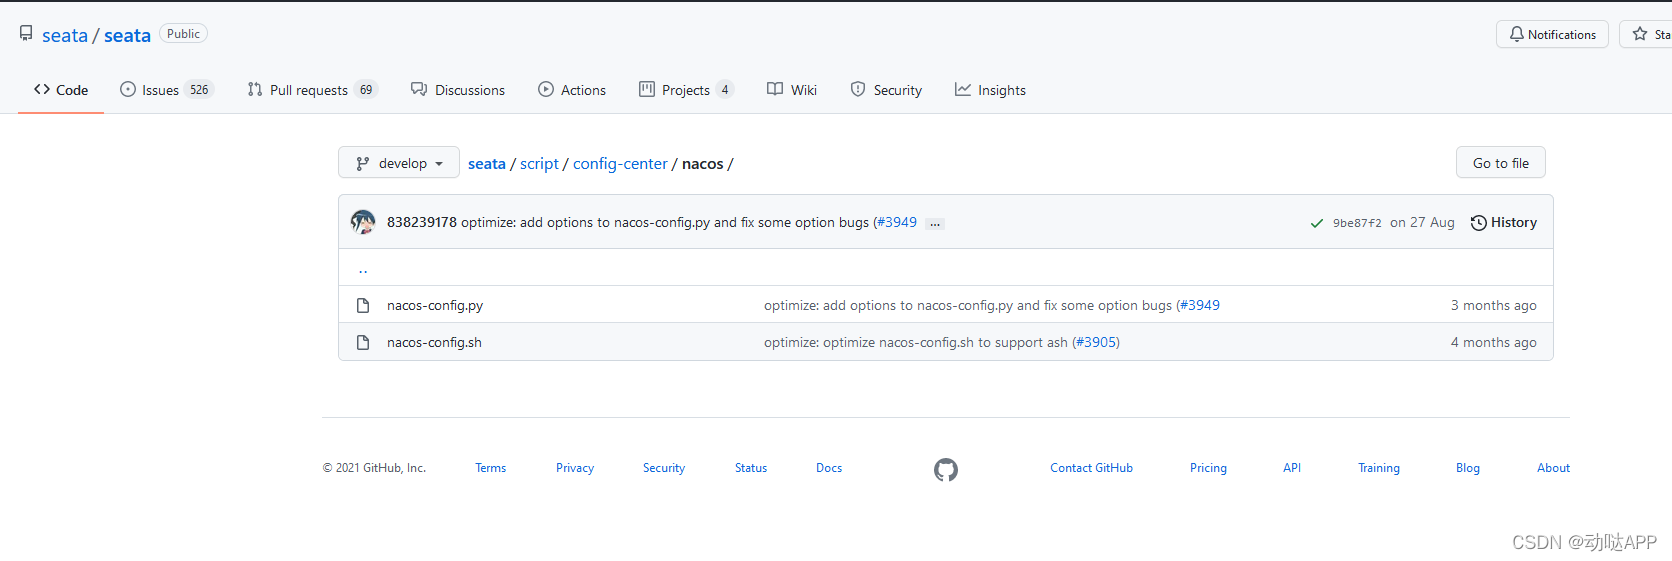Open commit hash 9be87f2
Viewport: 1672px width, 561px height.
[x=1357, y=223]
